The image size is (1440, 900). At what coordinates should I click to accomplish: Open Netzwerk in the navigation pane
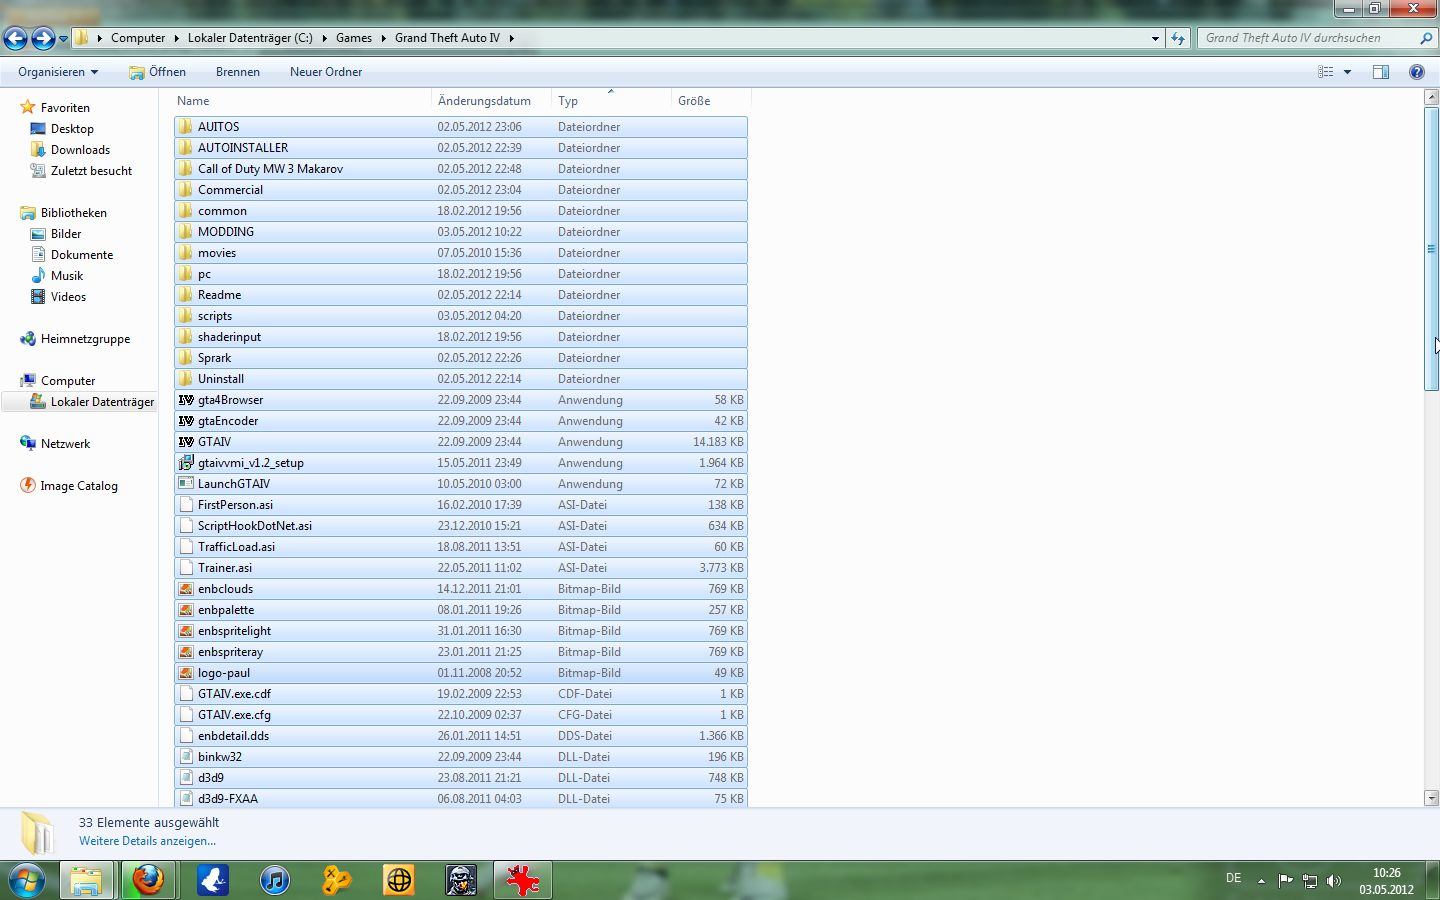[65, 444]
